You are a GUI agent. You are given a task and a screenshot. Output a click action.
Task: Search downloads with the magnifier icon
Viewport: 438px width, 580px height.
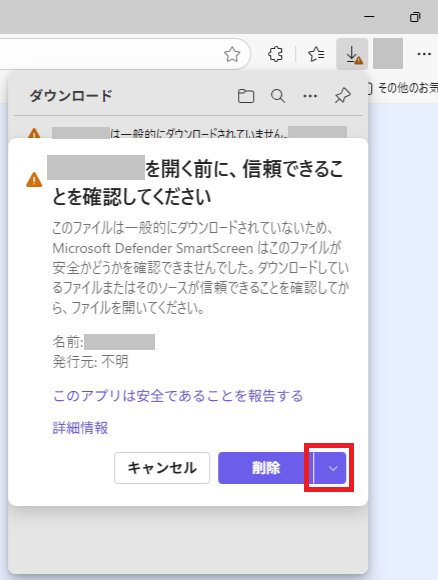pyautogui.click(x=278, y=96)
